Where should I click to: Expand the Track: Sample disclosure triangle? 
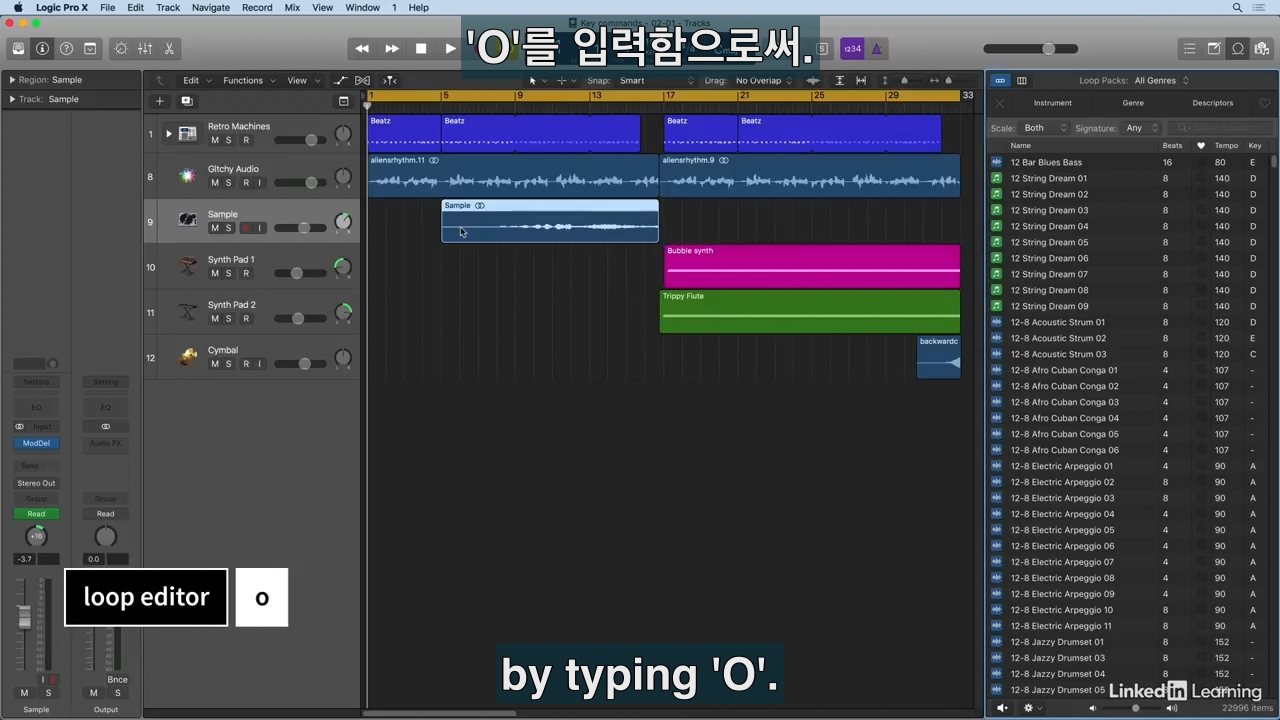point(12,99)
